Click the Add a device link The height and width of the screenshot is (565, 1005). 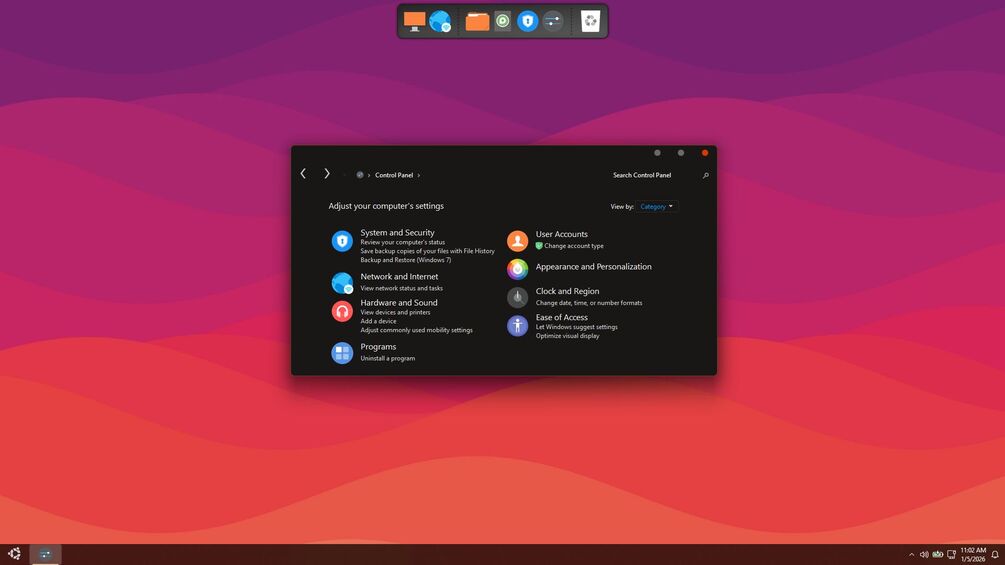[378, 321]
